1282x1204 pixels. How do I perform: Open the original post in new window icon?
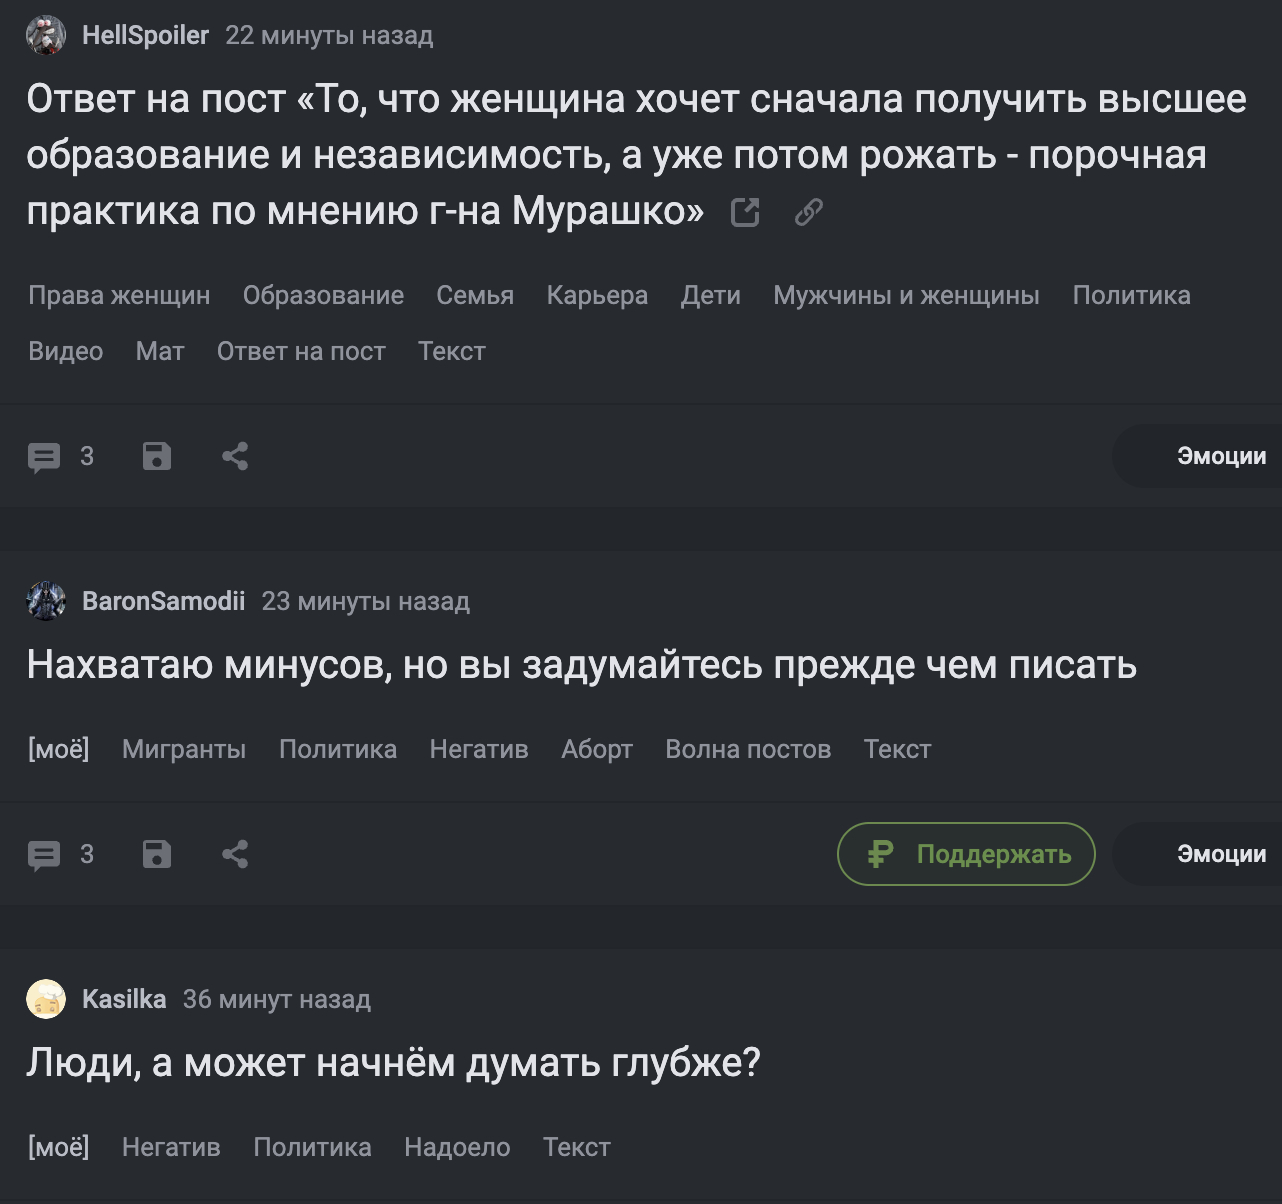(745, 212)
